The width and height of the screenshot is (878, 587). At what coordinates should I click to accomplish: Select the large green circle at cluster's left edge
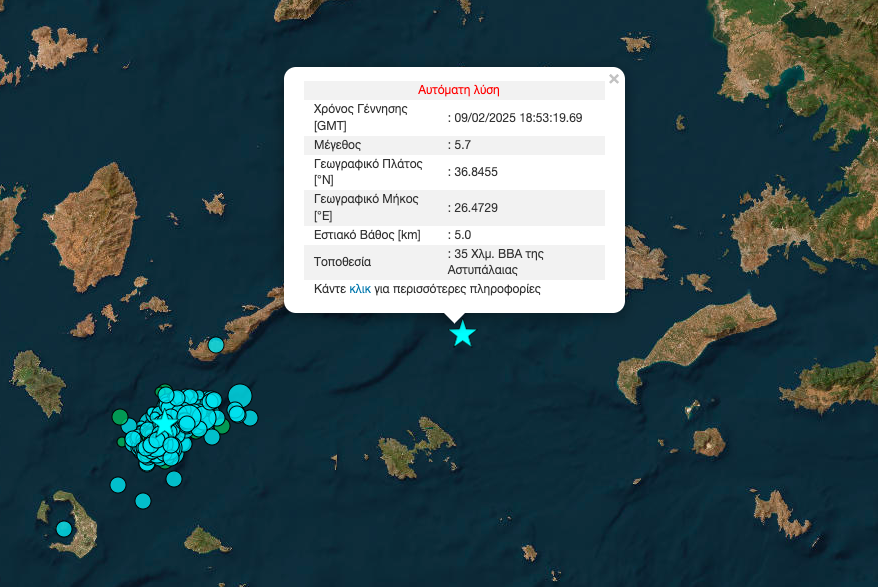click(x=120, y=417)
